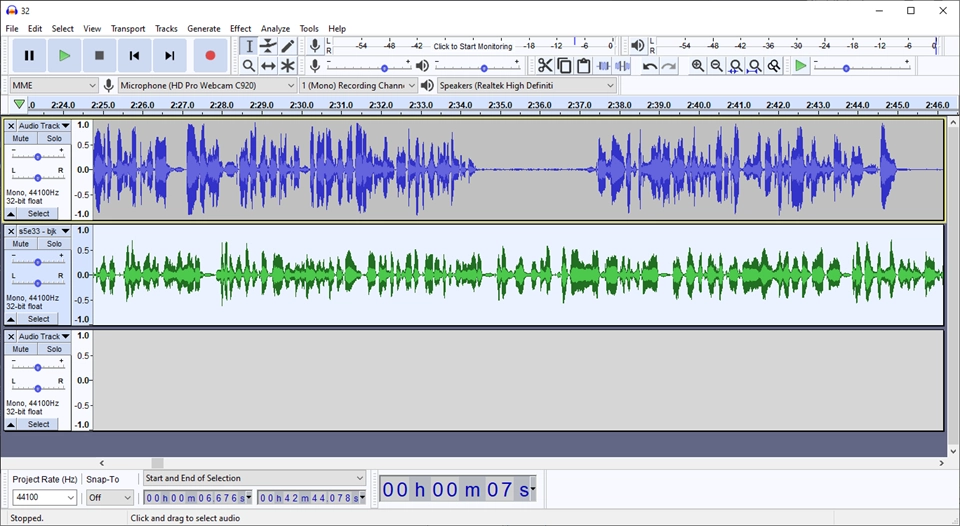
Task: Click the 'Click to Start Monitoring' meter
Action: pyautogui.click(x=472, y=46)
